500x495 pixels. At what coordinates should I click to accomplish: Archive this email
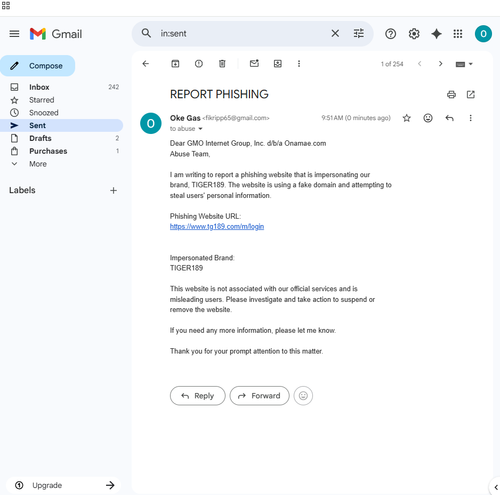175,64
